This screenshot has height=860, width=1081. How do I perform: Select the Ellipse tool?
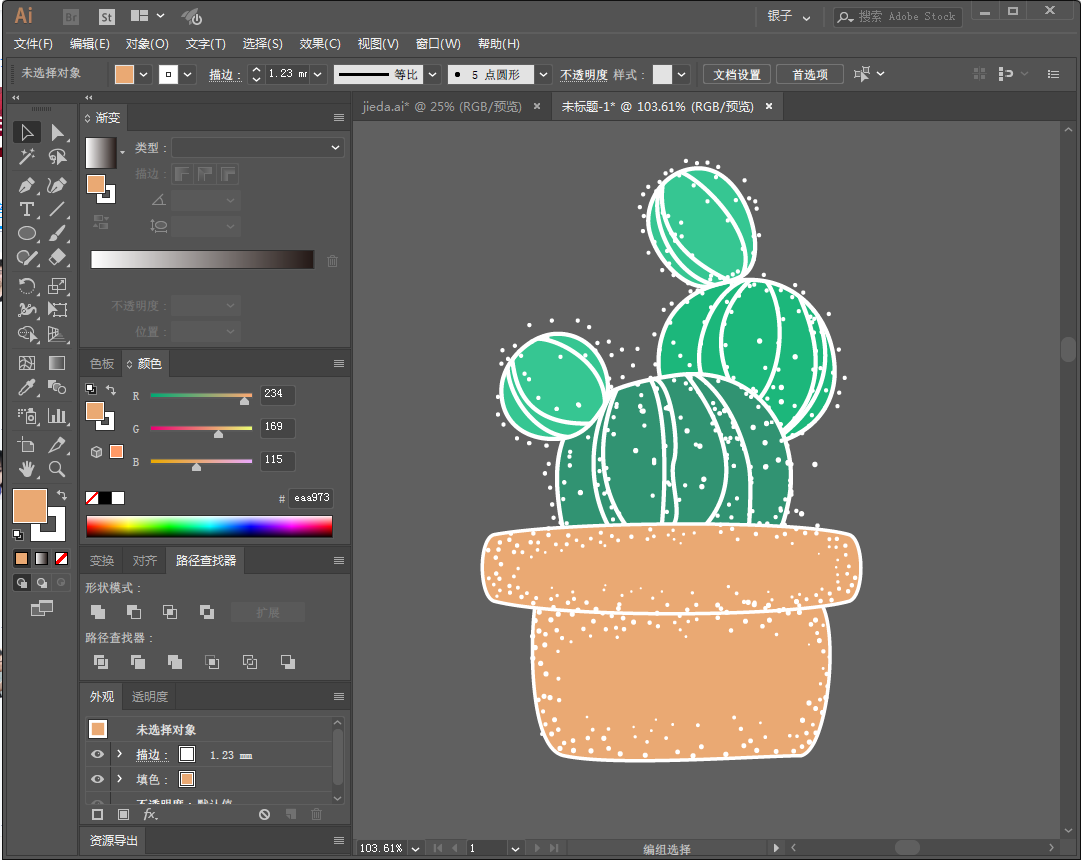point(27,234)
